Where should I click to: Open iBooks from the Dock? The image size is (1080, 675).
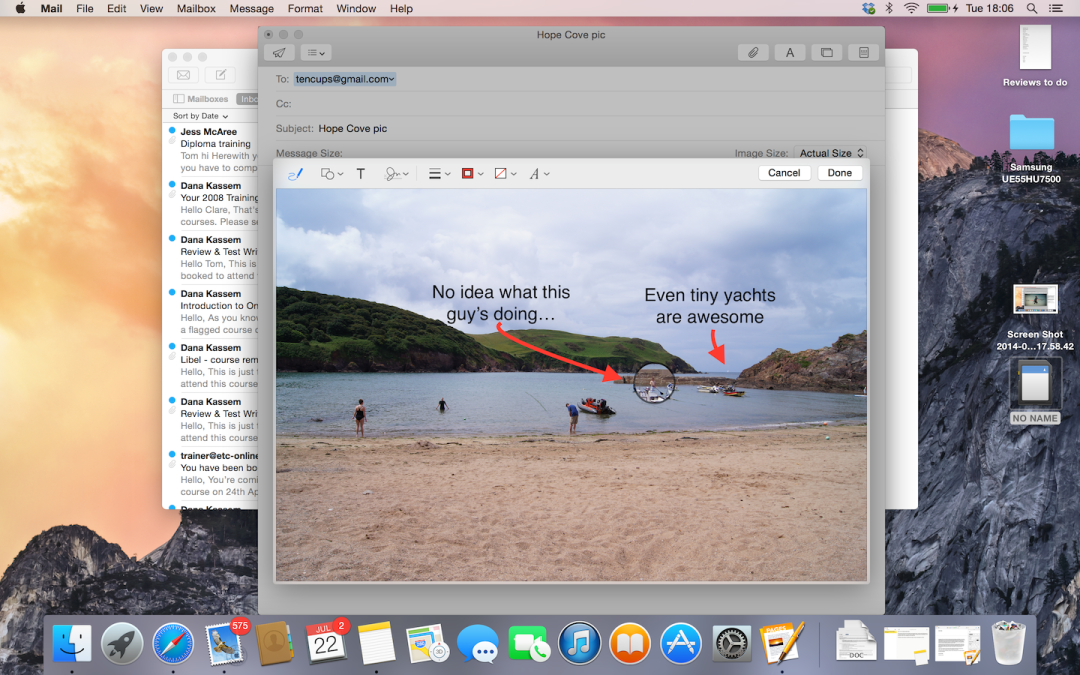coord(630,645)
